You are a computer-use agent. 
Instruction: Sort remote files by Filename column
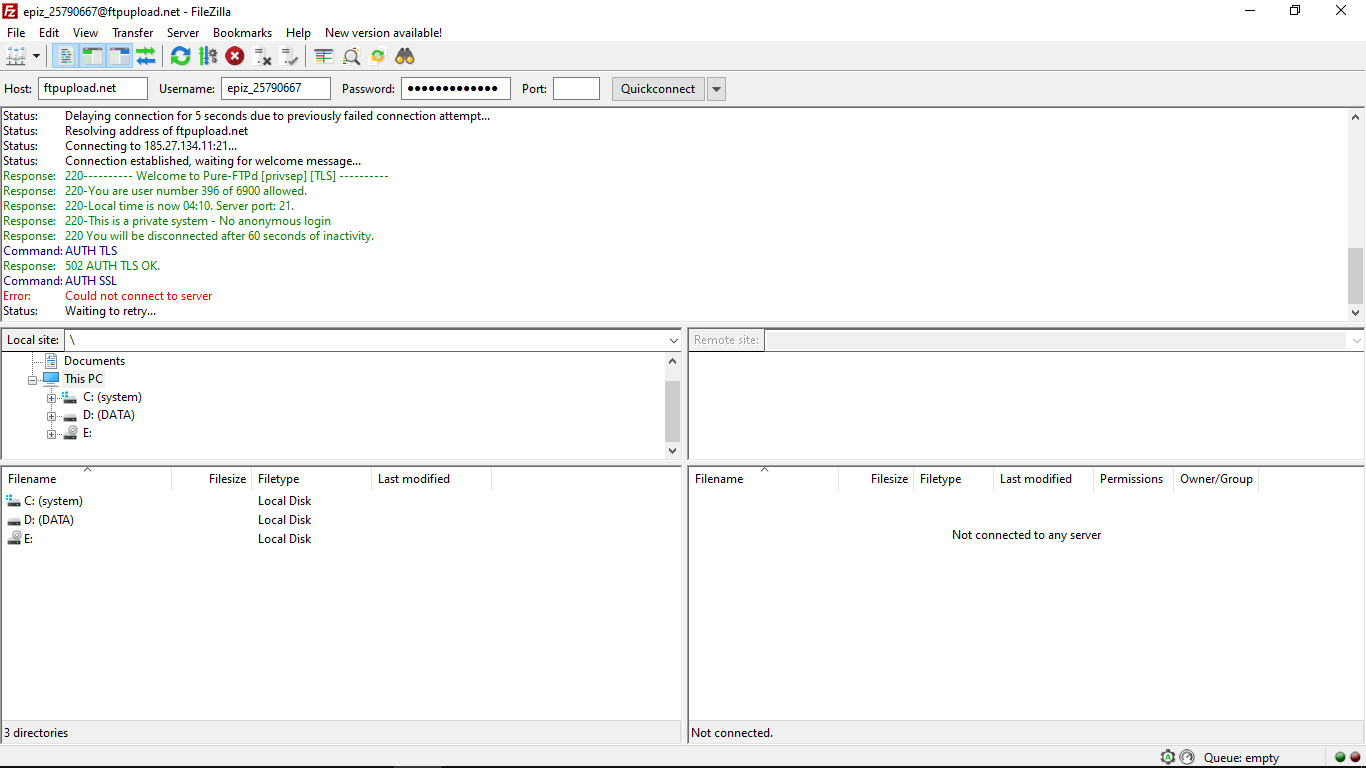(764, 479)
